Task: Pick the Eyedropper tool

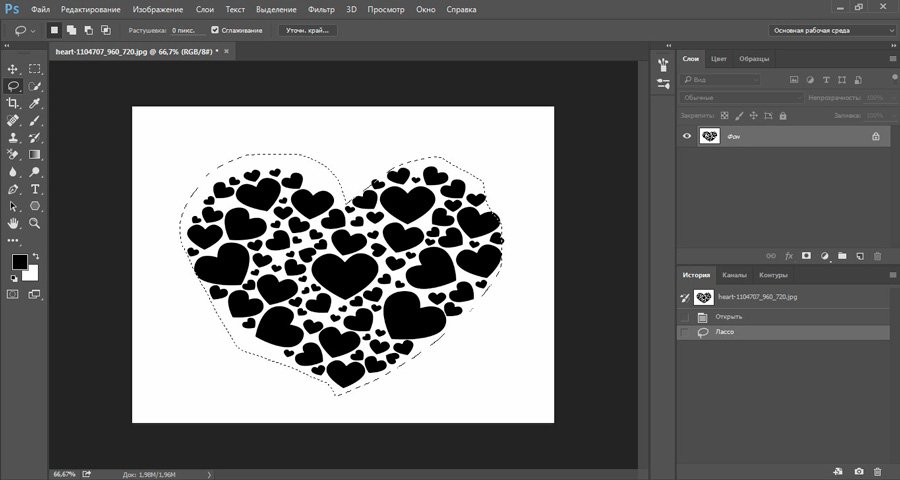Action: pyautogui.click(x=35, y=103)
